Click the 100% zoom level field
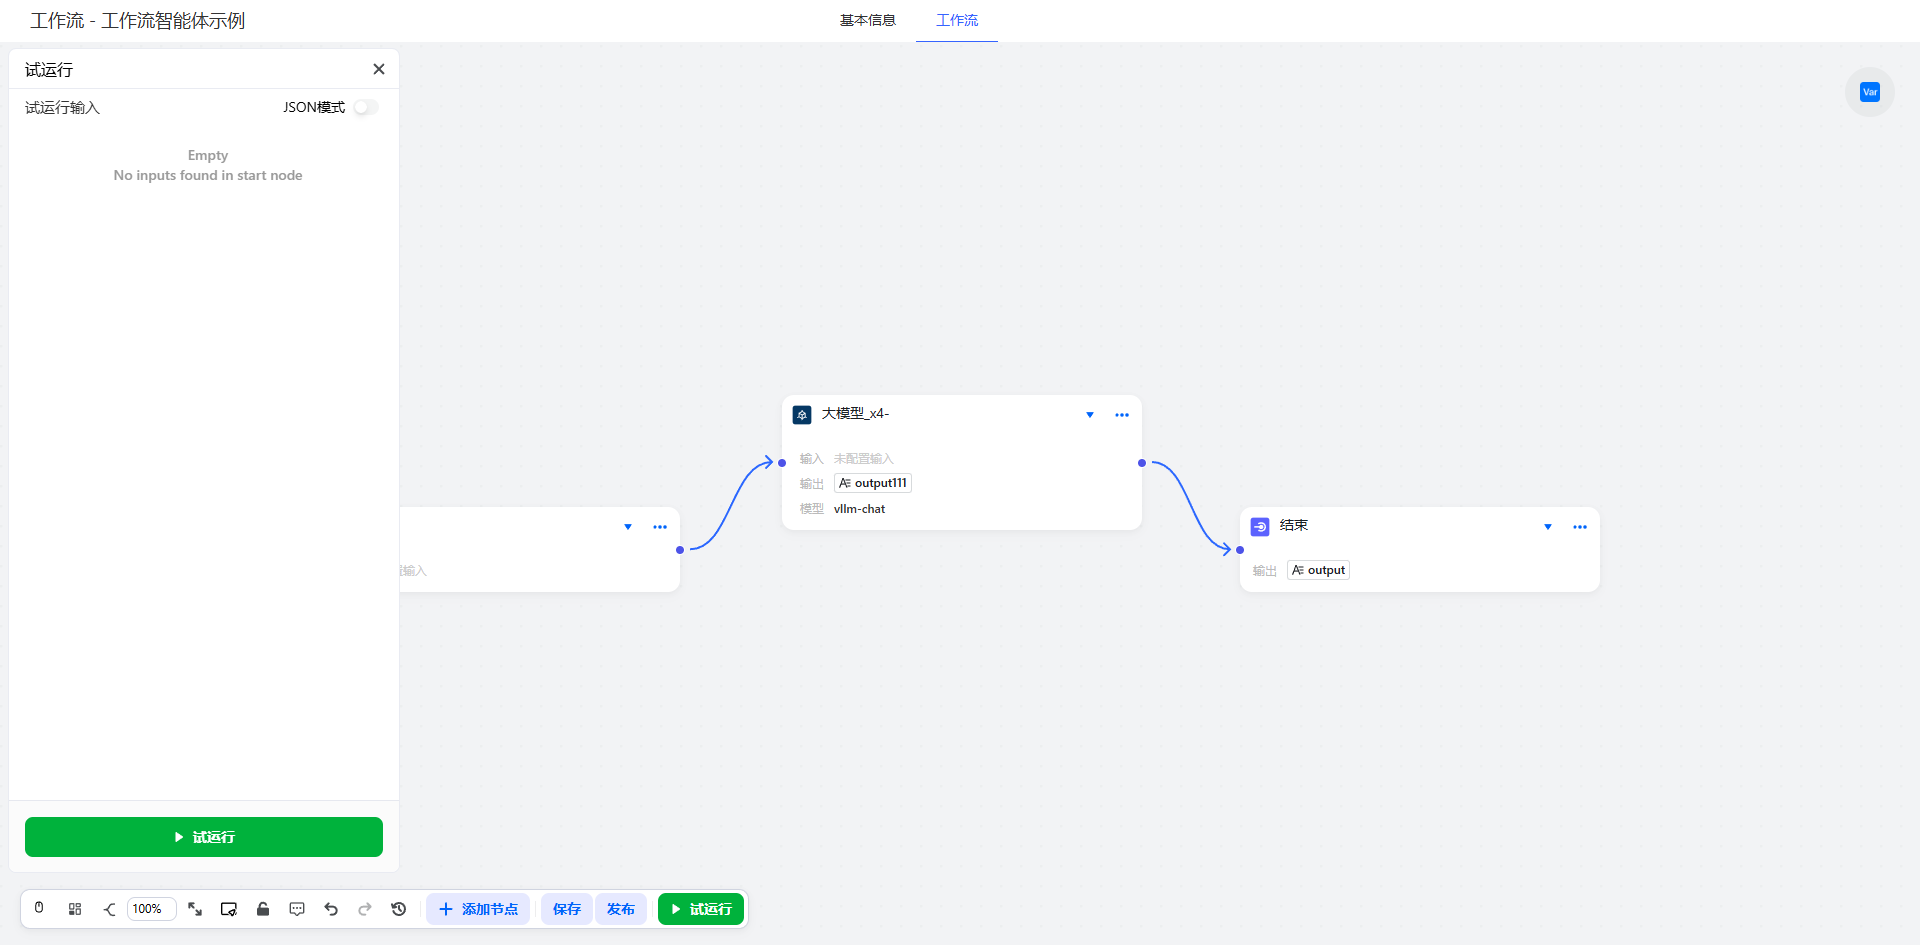The height and width of the screenshot is (945, 1920). (151, 909)
